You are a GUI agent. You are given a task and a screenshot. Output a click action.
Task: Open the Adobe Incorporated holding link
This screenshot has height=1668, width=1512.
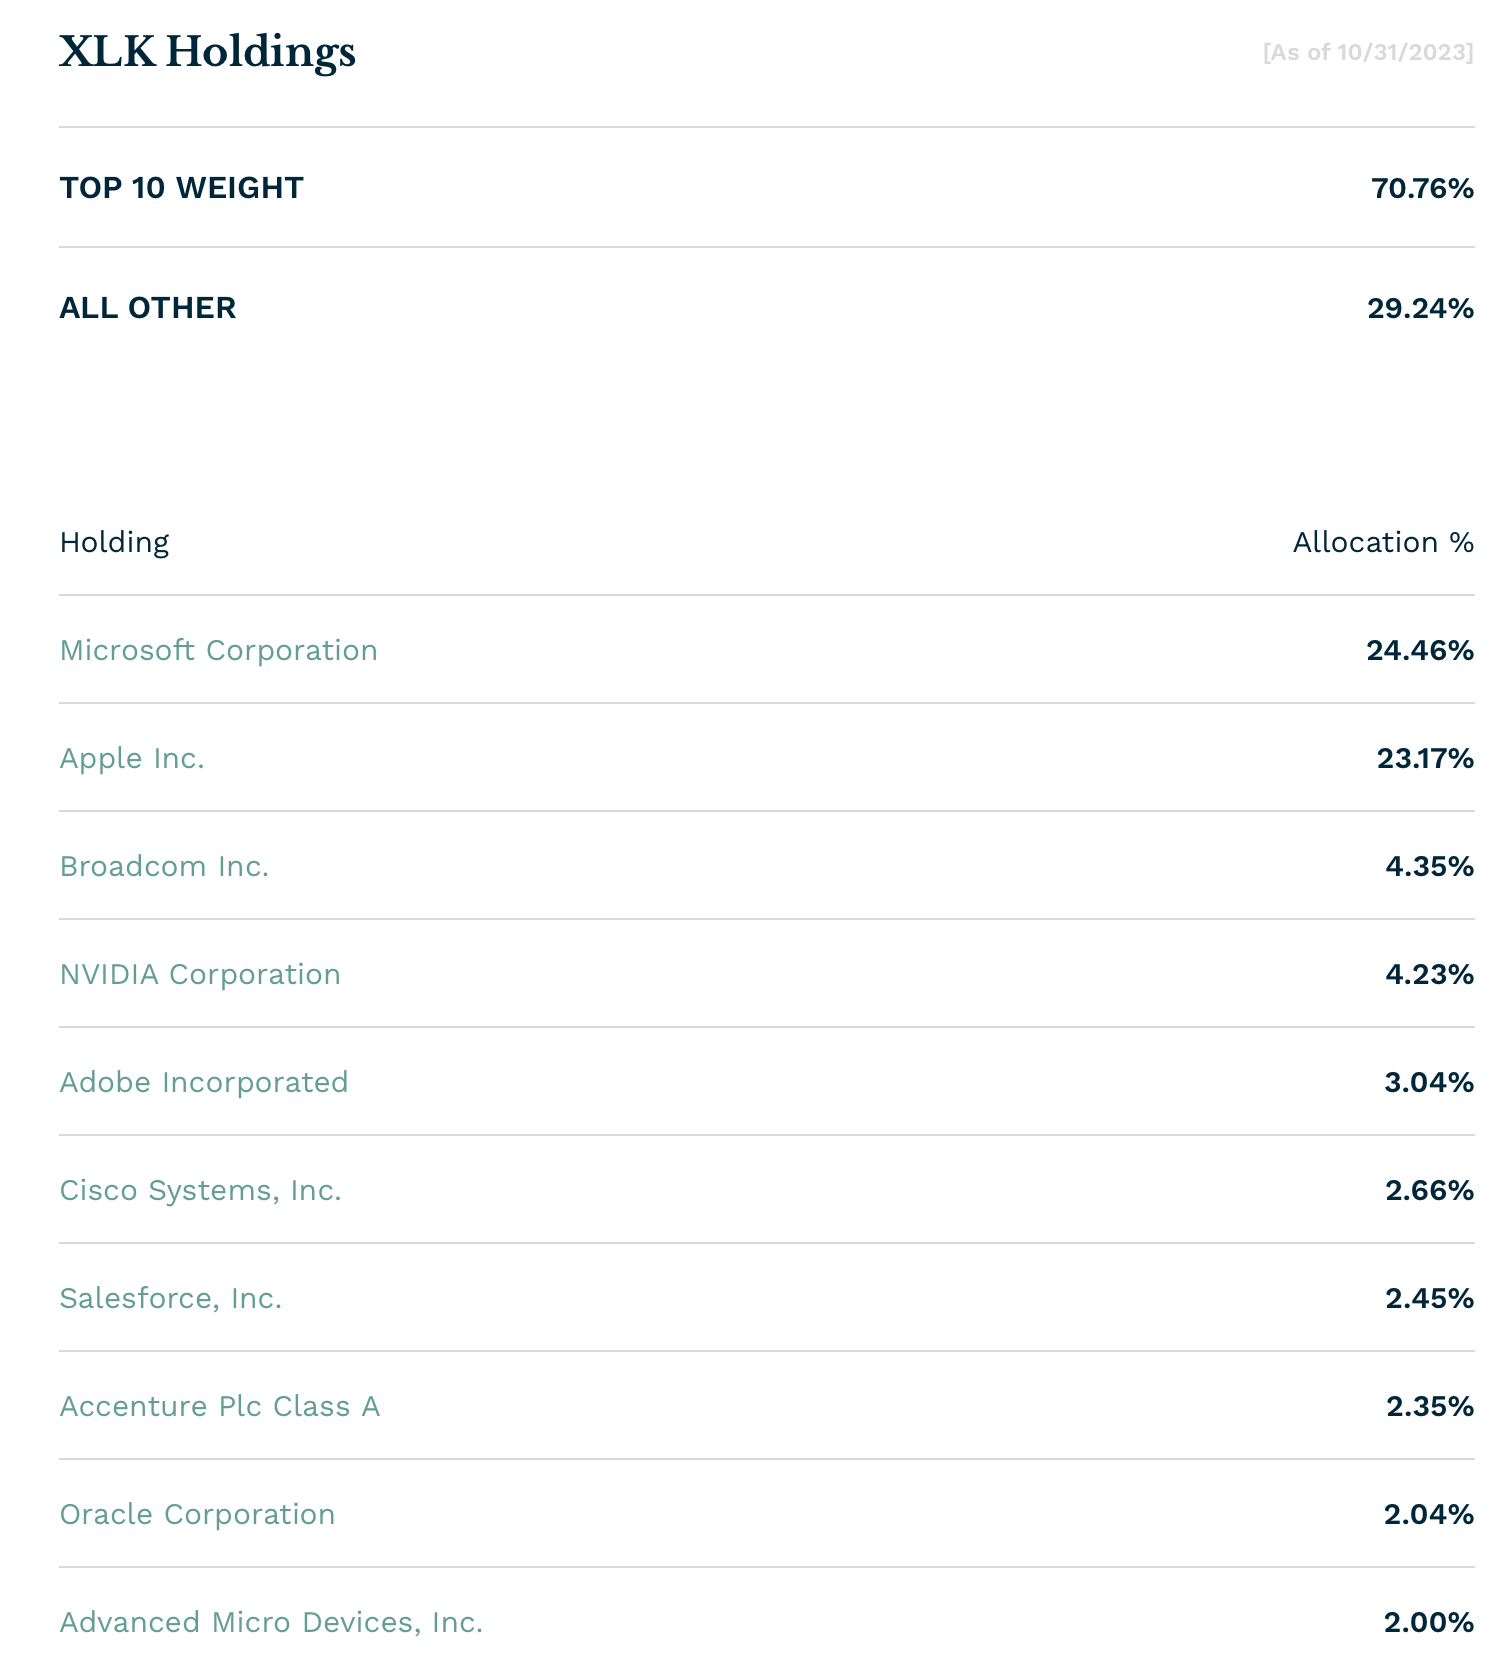pos(204,1082)
